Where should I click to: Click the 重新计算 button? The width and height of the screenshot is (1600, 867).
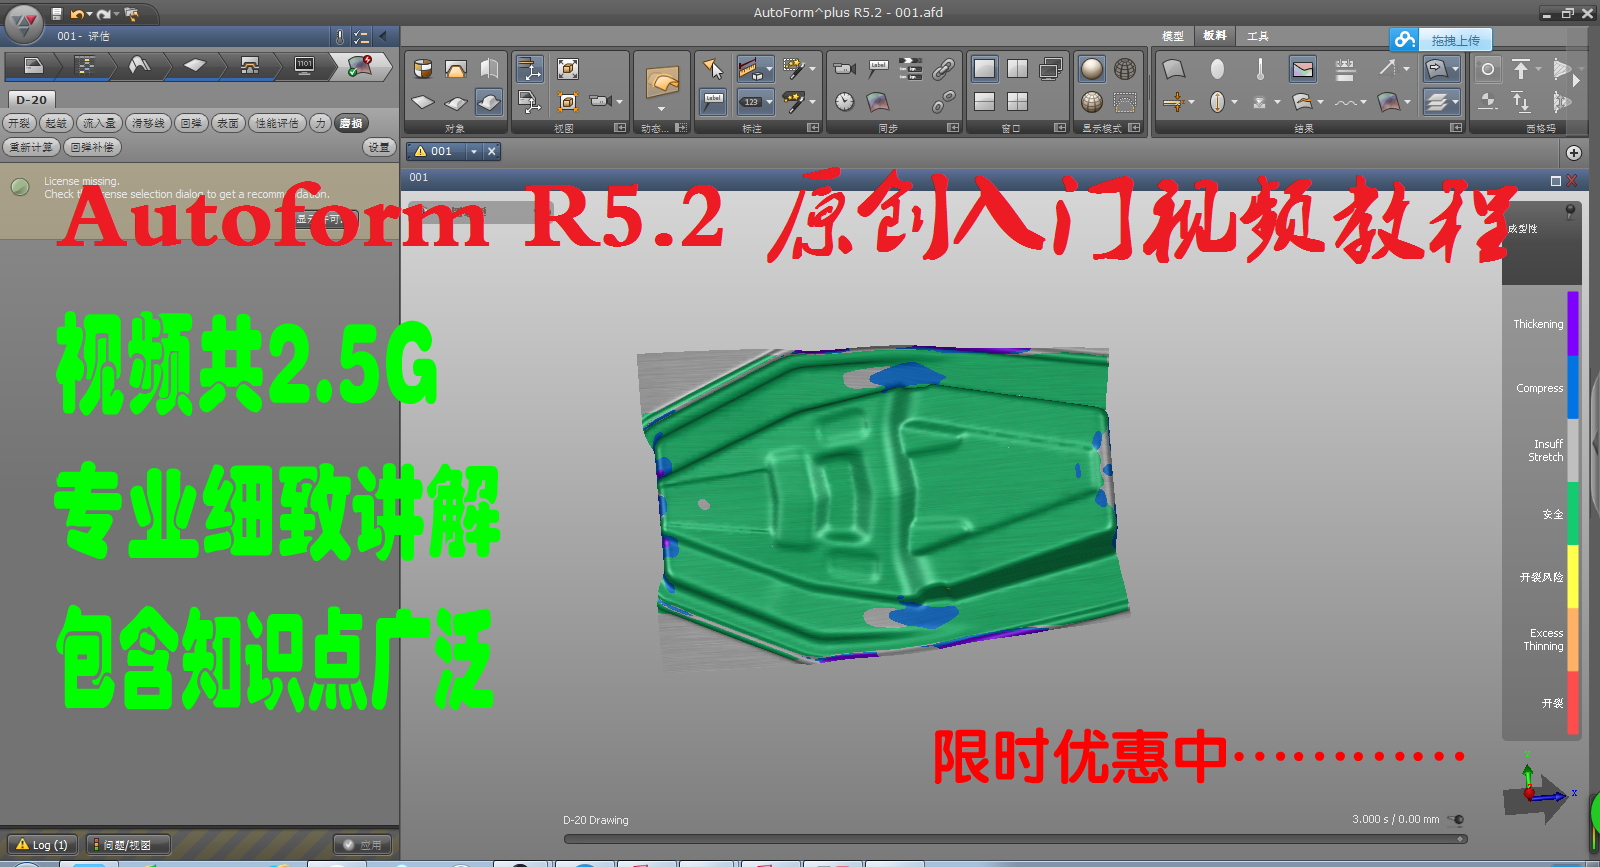[x=31, y=147]
